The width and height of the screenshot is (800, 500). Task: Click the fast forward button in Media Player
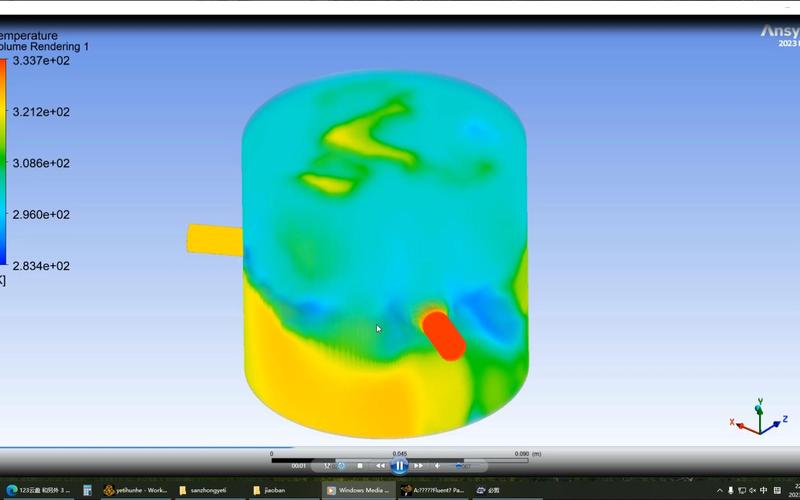pos(418,466)
